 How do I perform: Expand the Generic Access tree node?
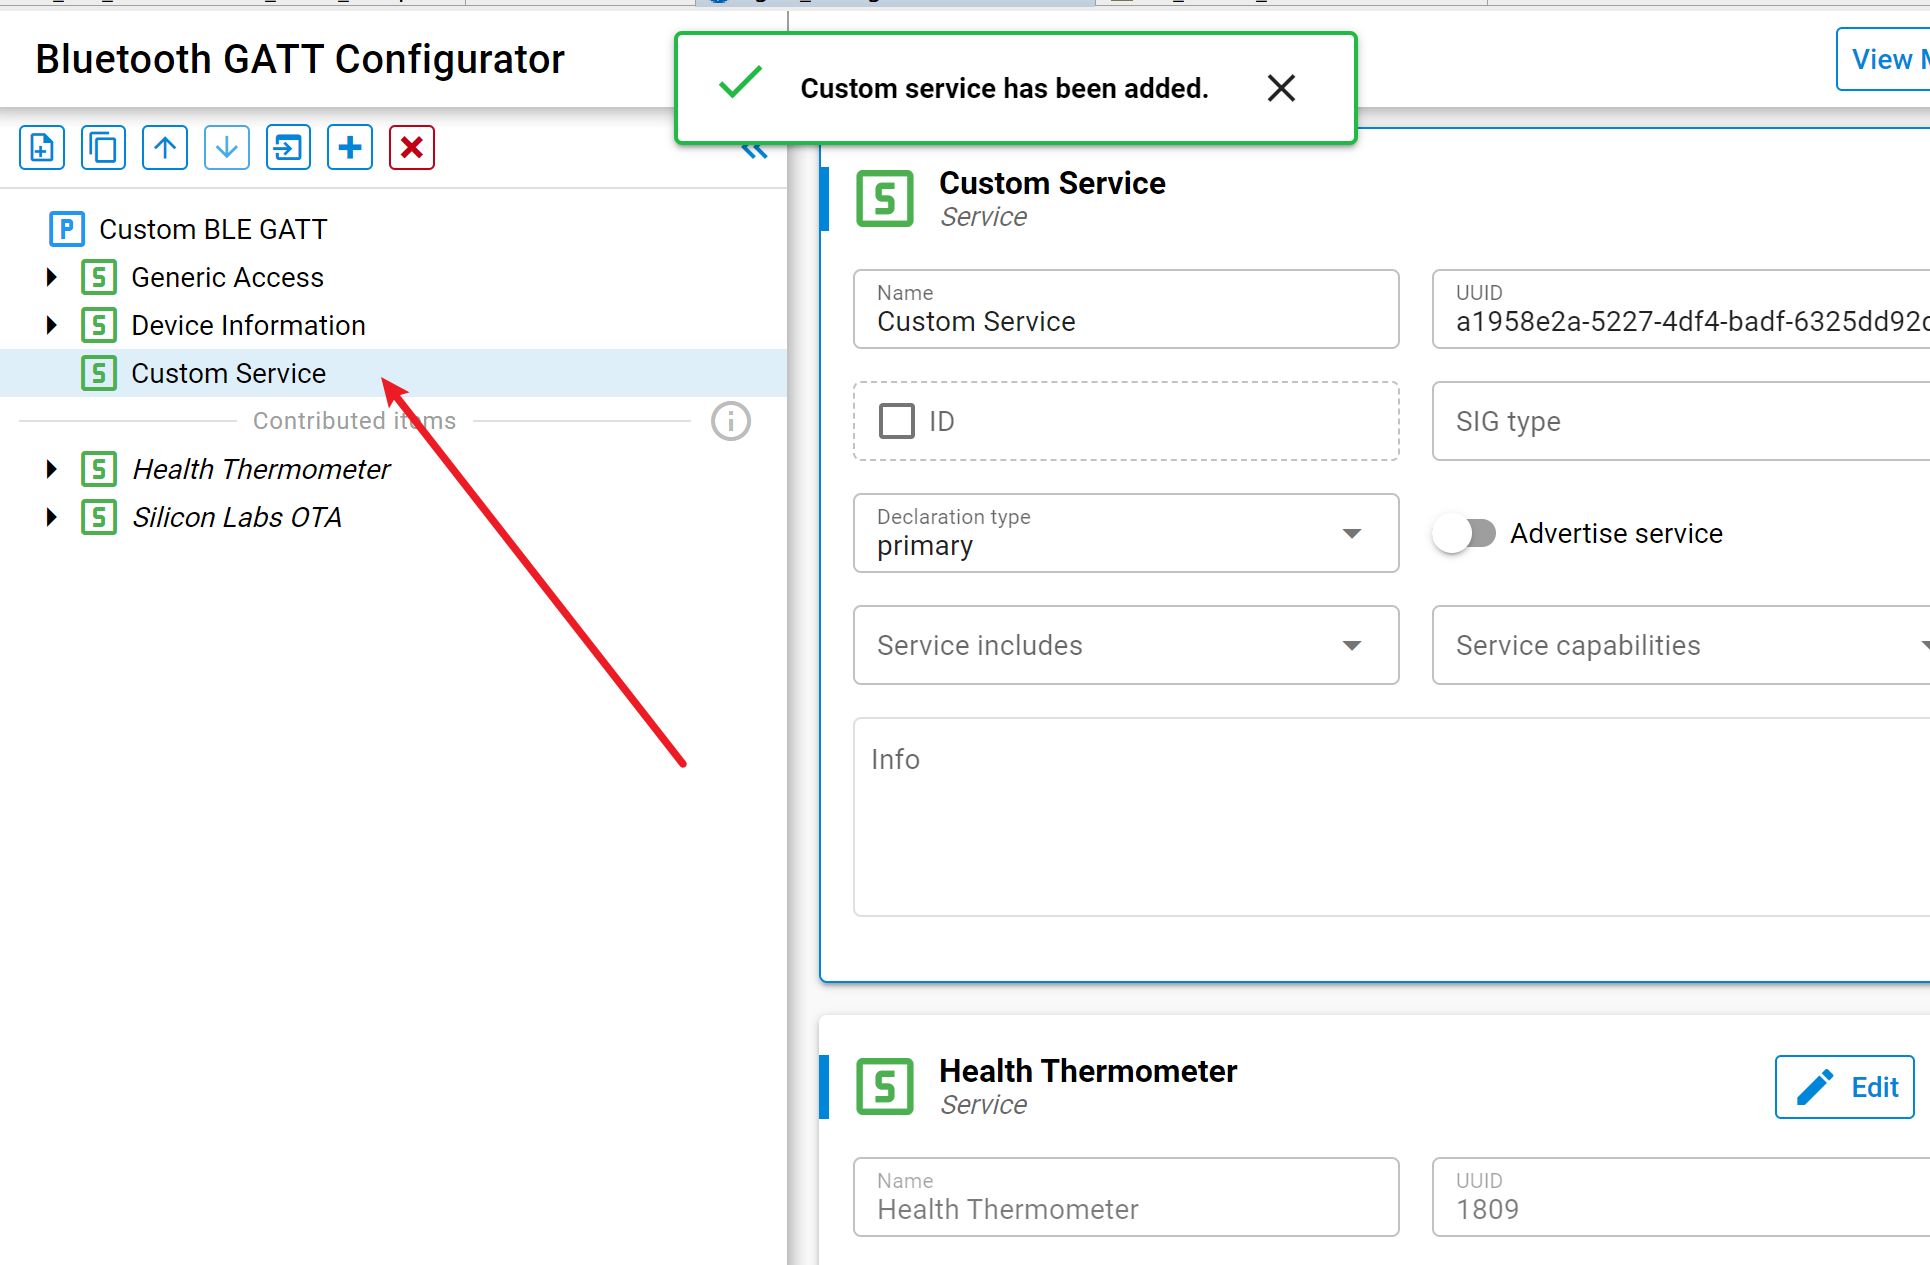pyautogui.click(x=52, y=277)
